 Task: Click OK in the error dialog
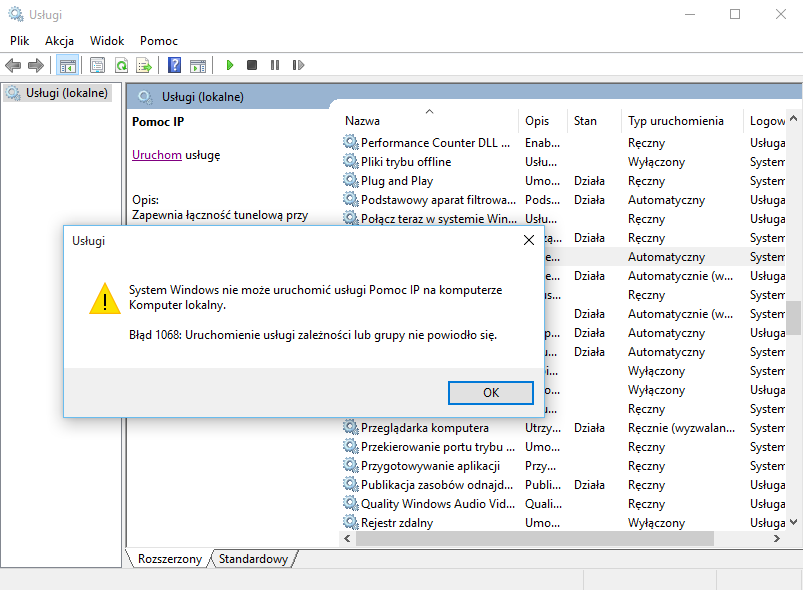(491, 393)
